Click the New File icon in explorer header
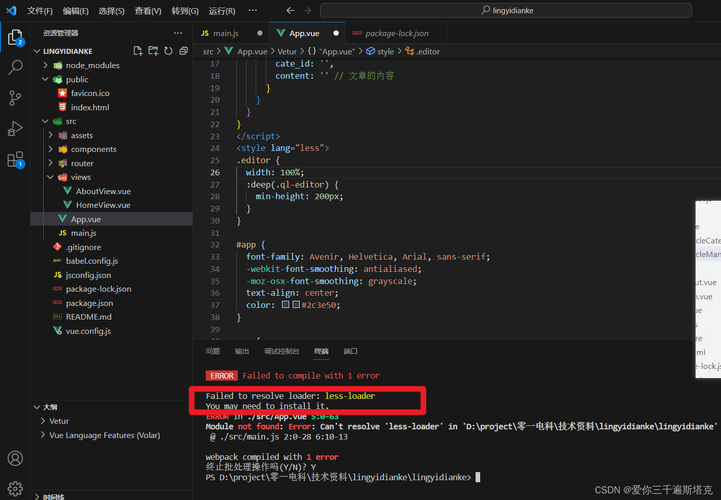This screenshot has height=500, width=721. coord(138,51)
